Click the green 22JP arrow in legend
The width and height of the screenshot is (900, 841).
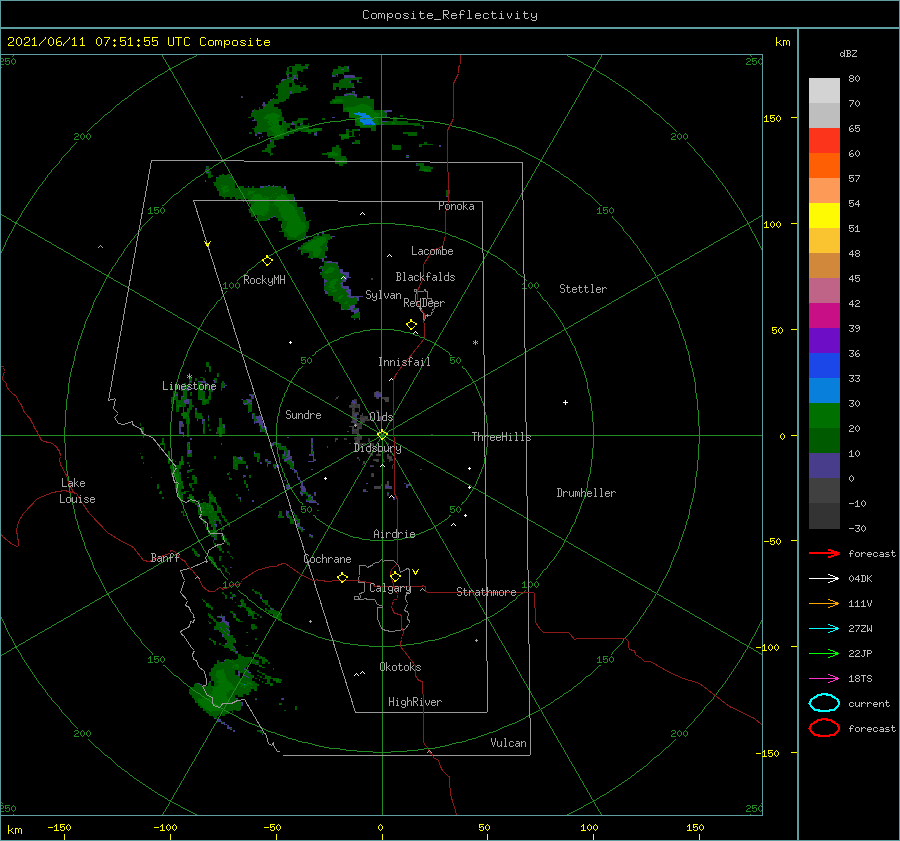click(x=824, y=653)
